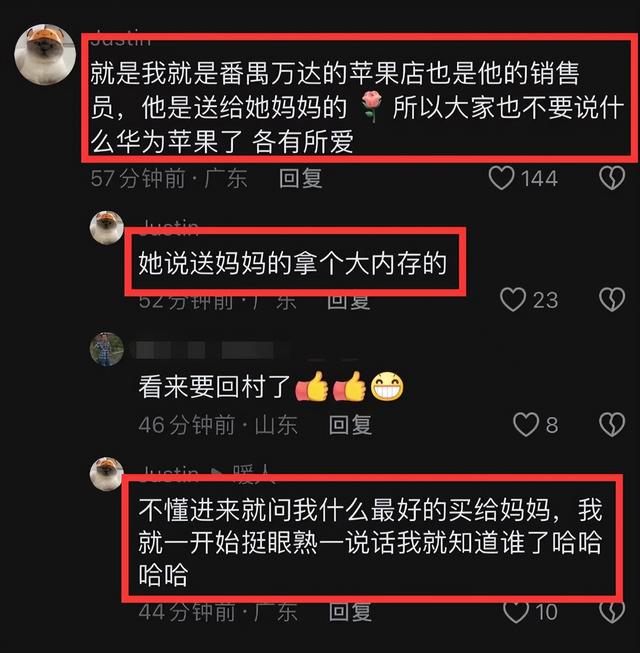The width and height of the screenshot is (640, 653).
Task: Open avatar of the 山东 commenter
Action: [x=107, y=349]
